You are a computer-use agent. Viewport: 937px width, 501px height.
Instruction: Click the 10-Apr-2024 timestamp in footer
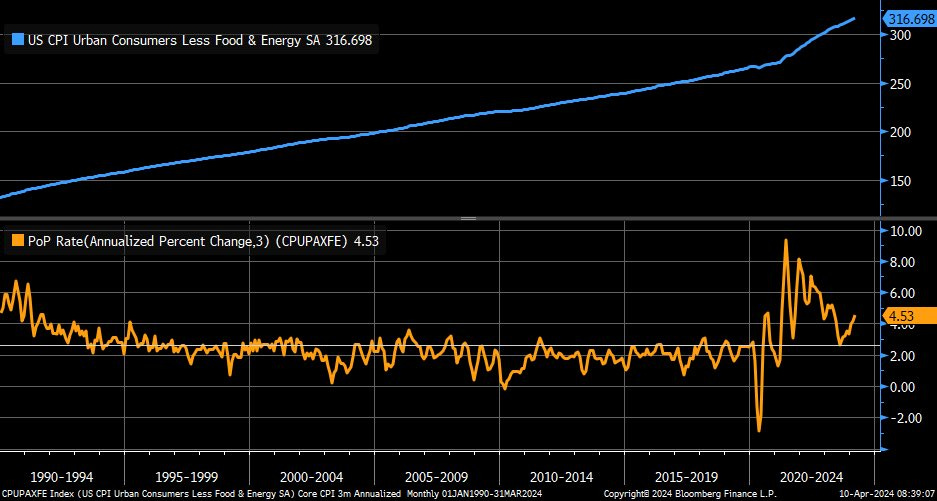click(x=880, y=494)
